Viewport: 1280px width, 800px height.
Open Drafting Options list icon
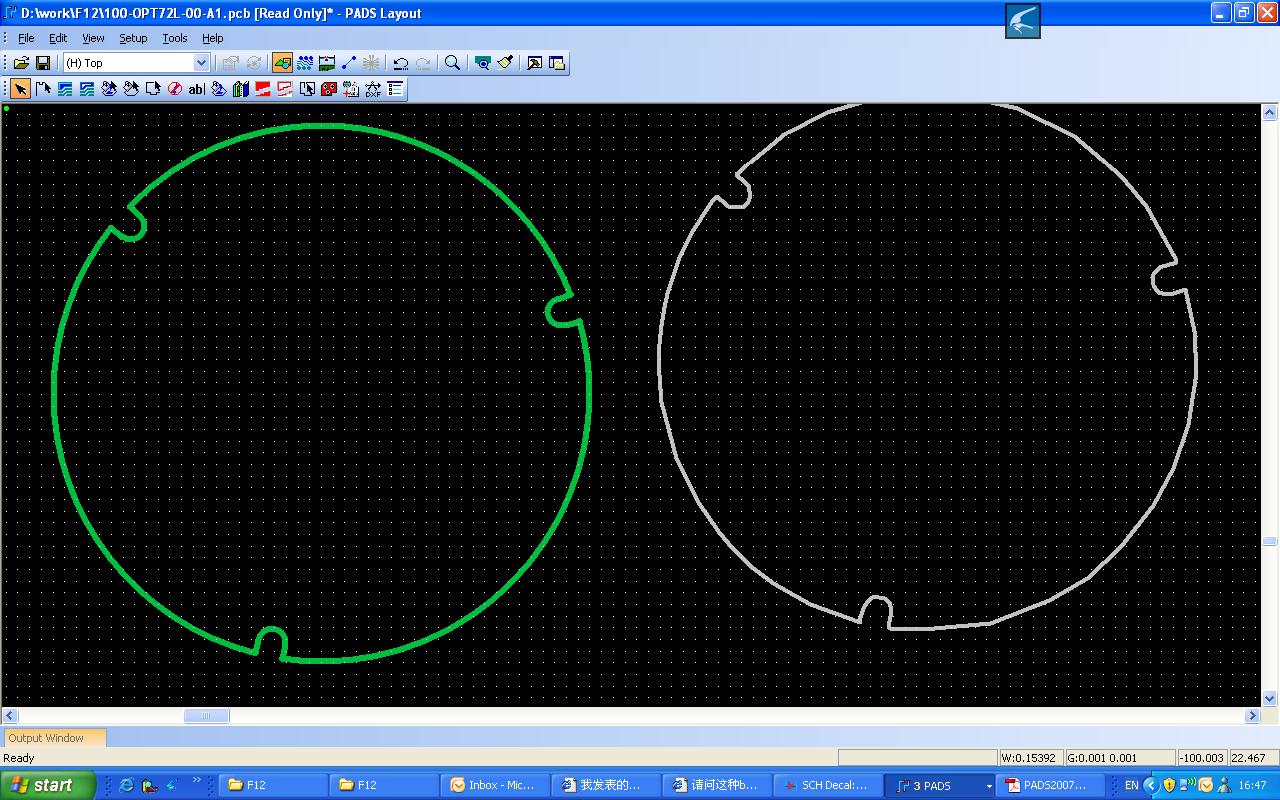point(395,89)
